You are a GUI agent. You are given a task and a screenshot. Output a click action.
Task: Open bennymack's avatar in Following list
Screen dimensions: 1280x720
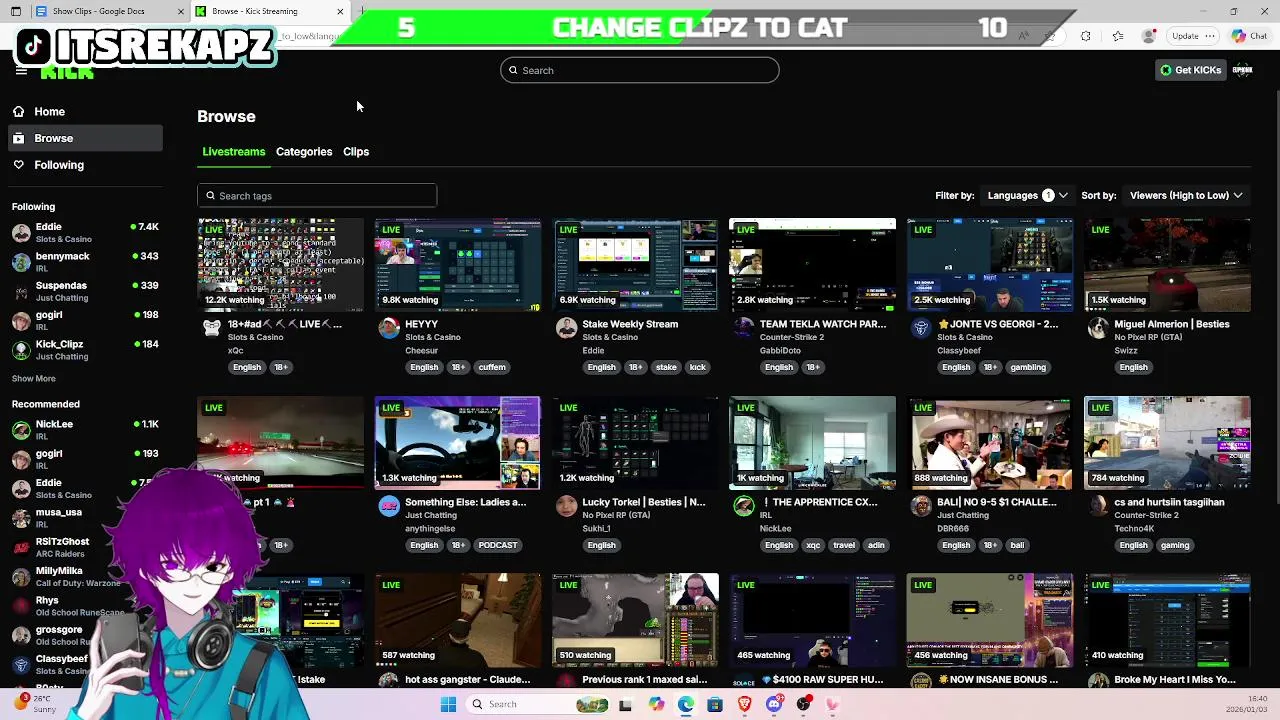point(21,262)
